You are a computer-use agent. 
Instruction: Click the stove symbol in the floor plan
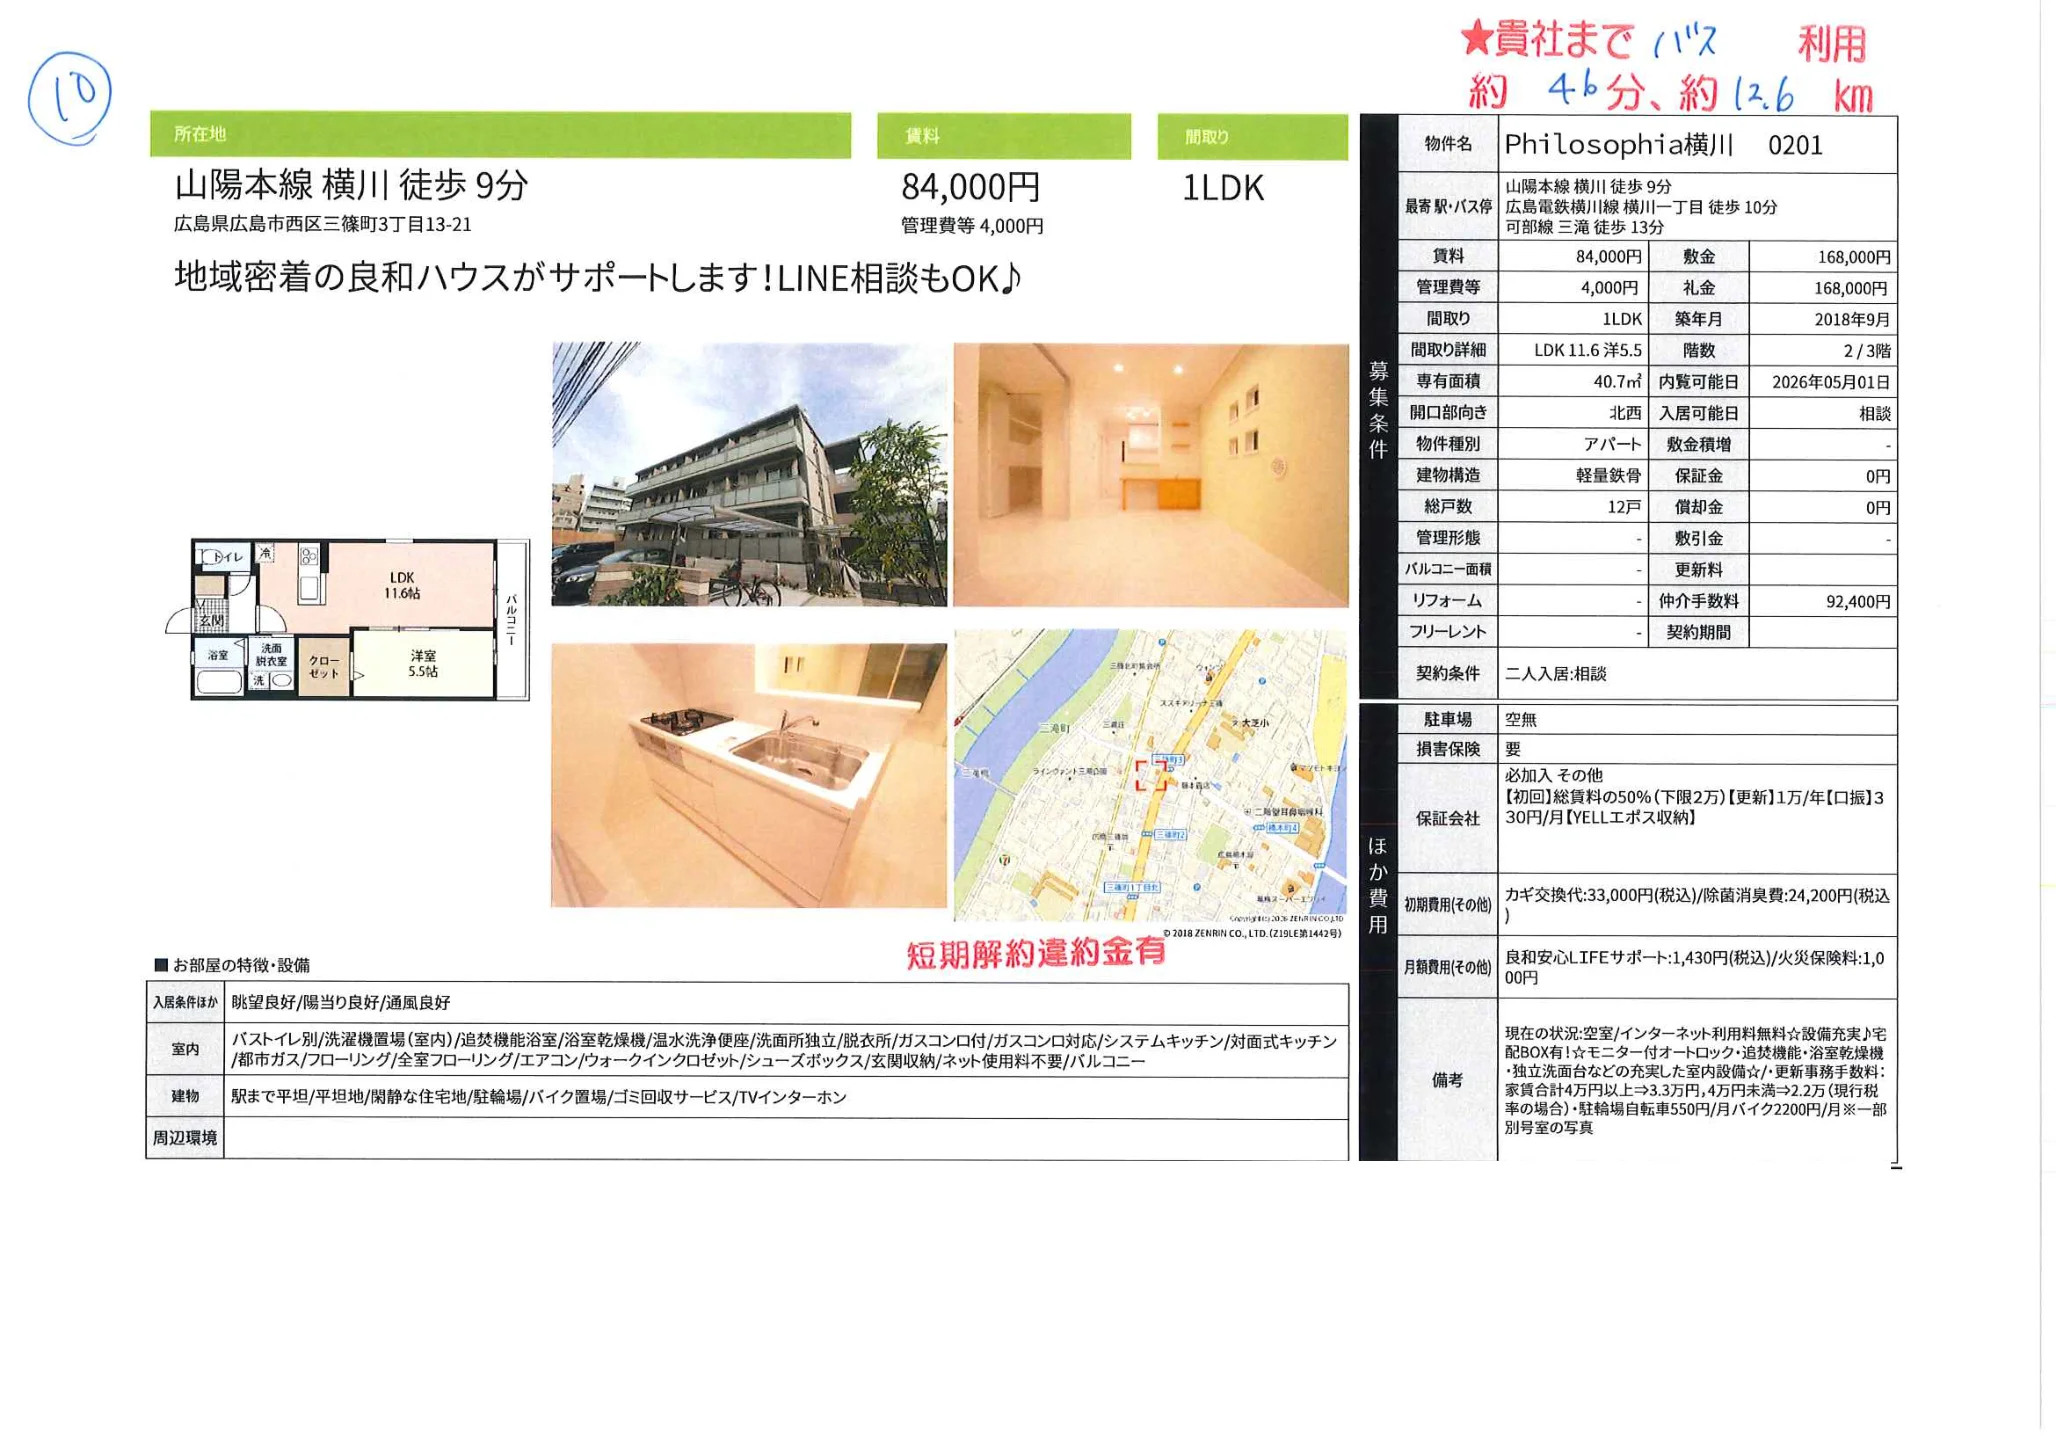pyautogui.click(x=309, y=556)
